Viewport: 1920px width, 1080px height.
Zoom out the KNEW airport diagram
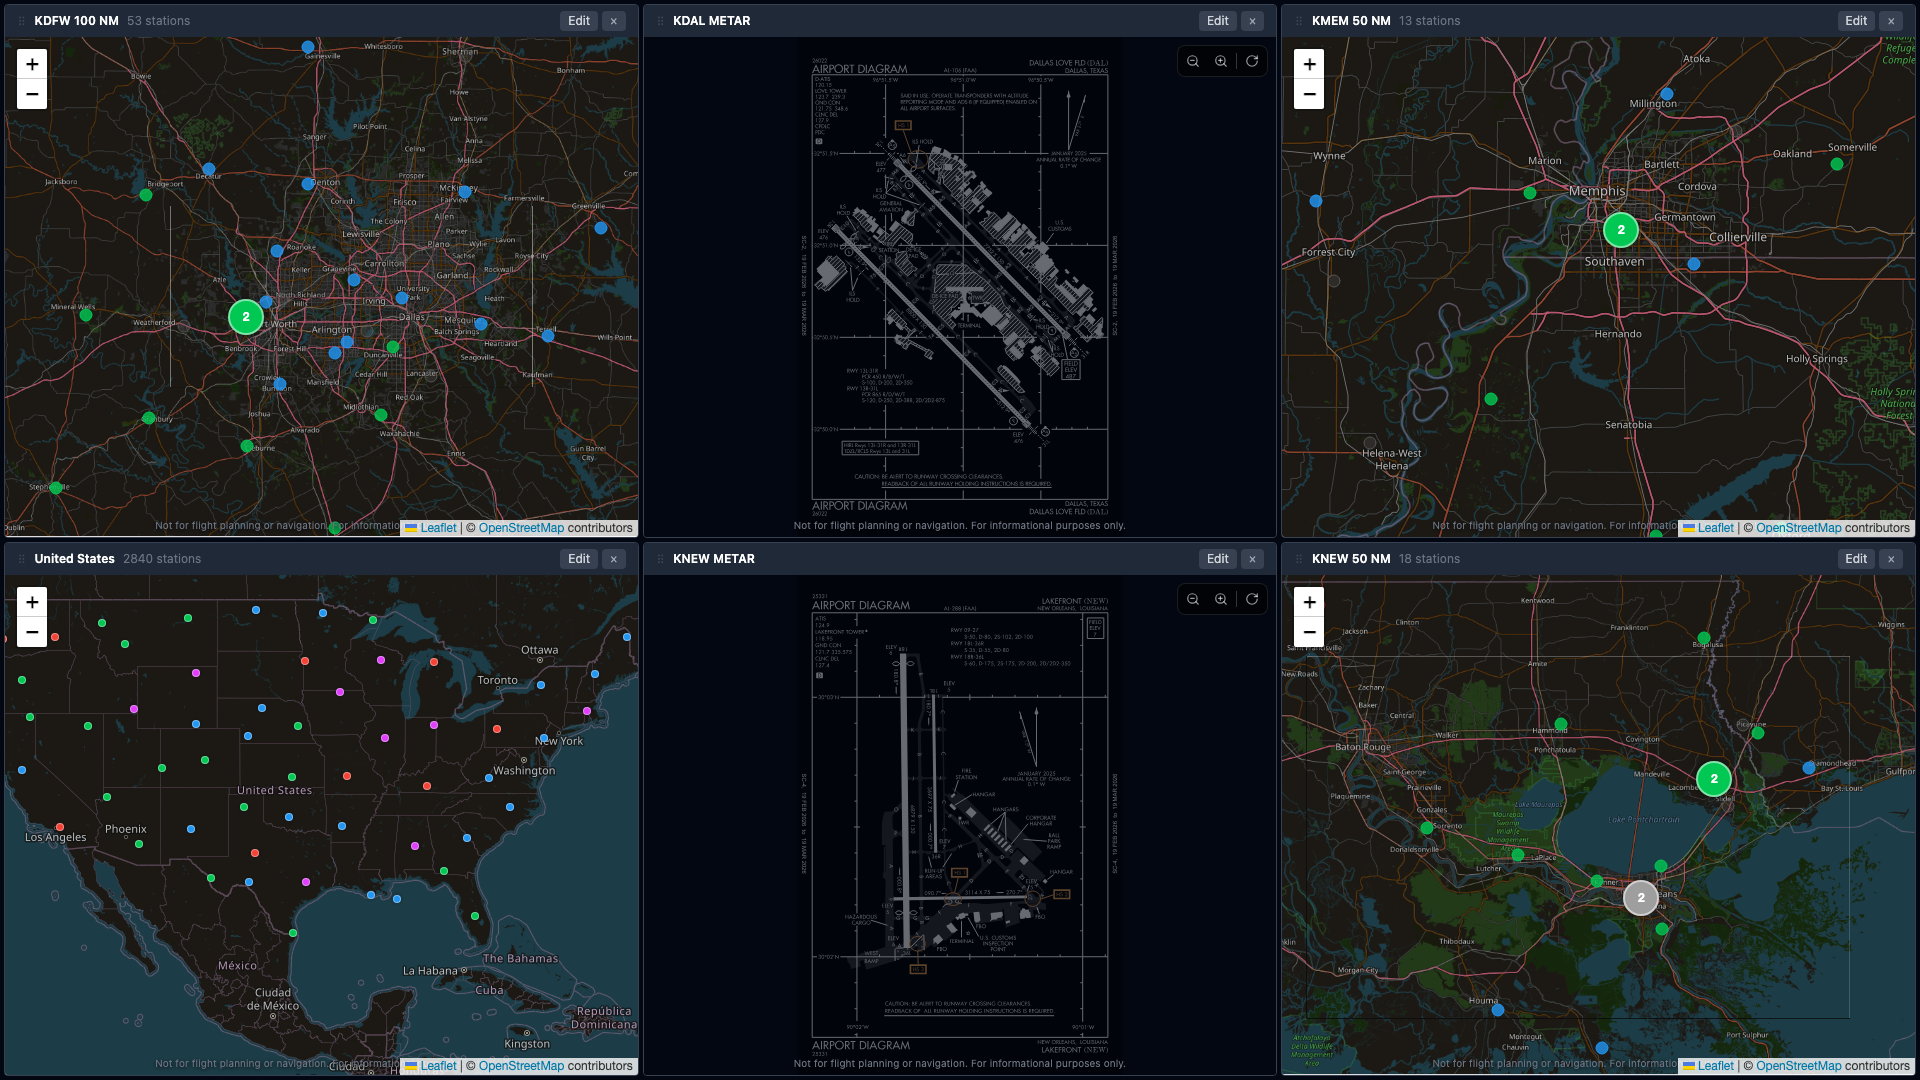(1193, 599)
